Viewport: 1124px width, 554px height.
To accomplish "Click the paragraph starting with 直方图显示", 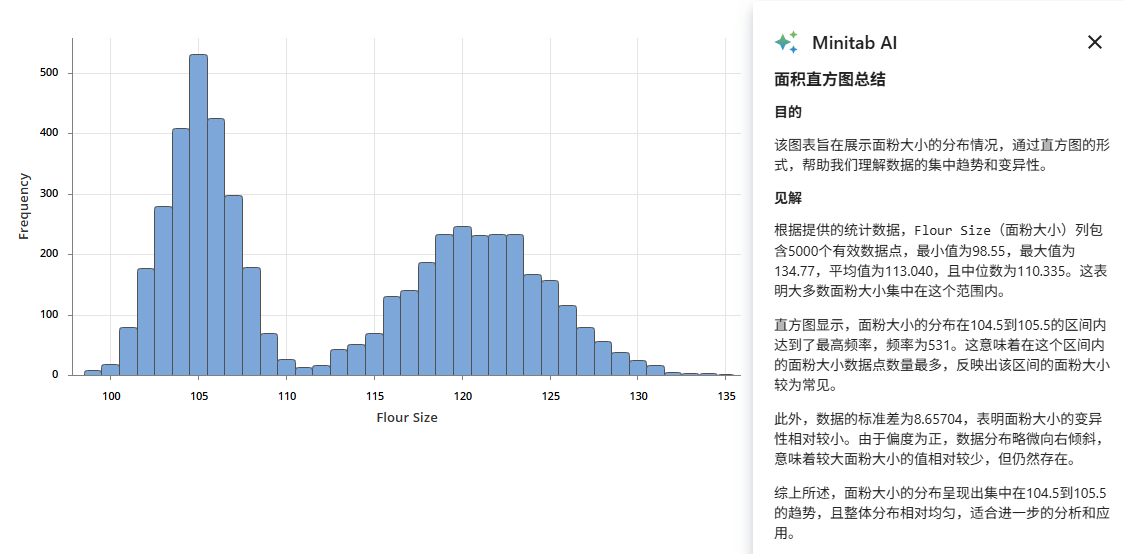I will point(942,355).
